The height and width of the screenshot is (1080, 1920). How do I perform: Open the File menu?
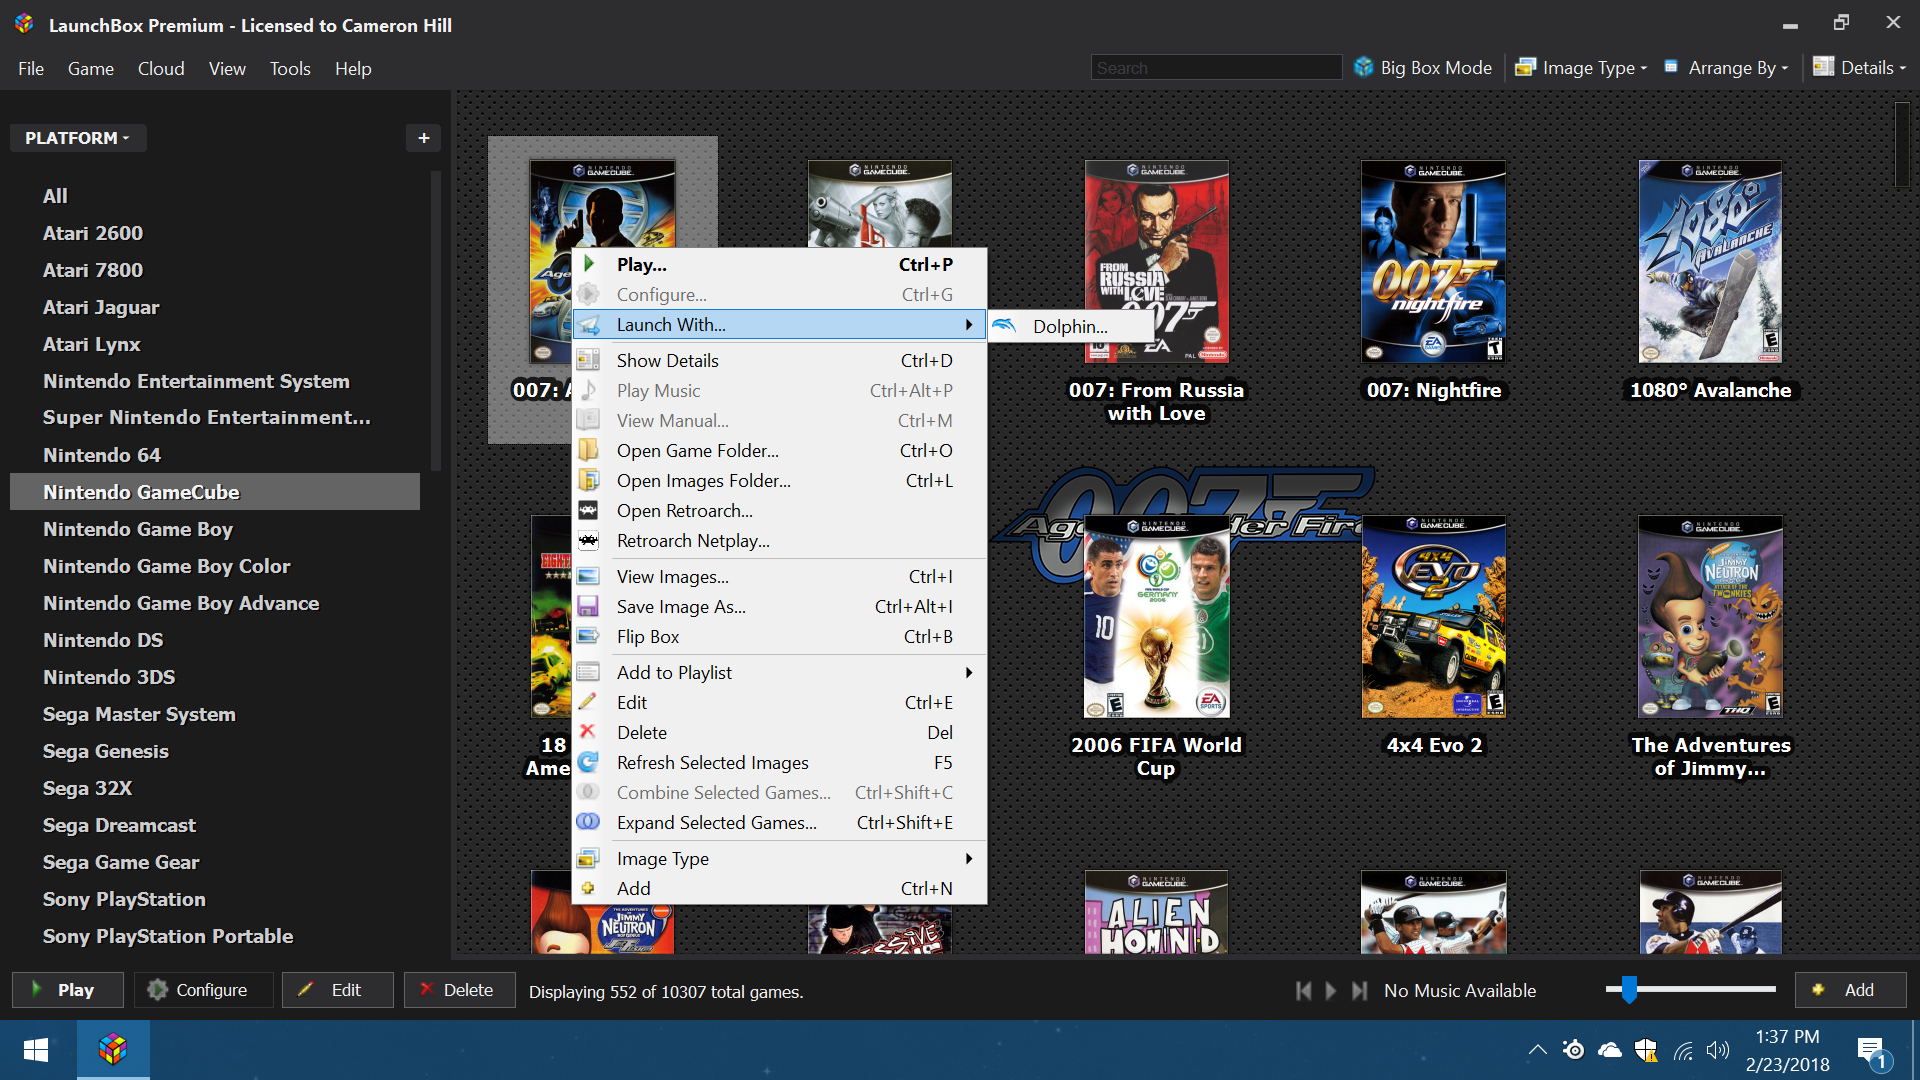(x=31, y=68)
